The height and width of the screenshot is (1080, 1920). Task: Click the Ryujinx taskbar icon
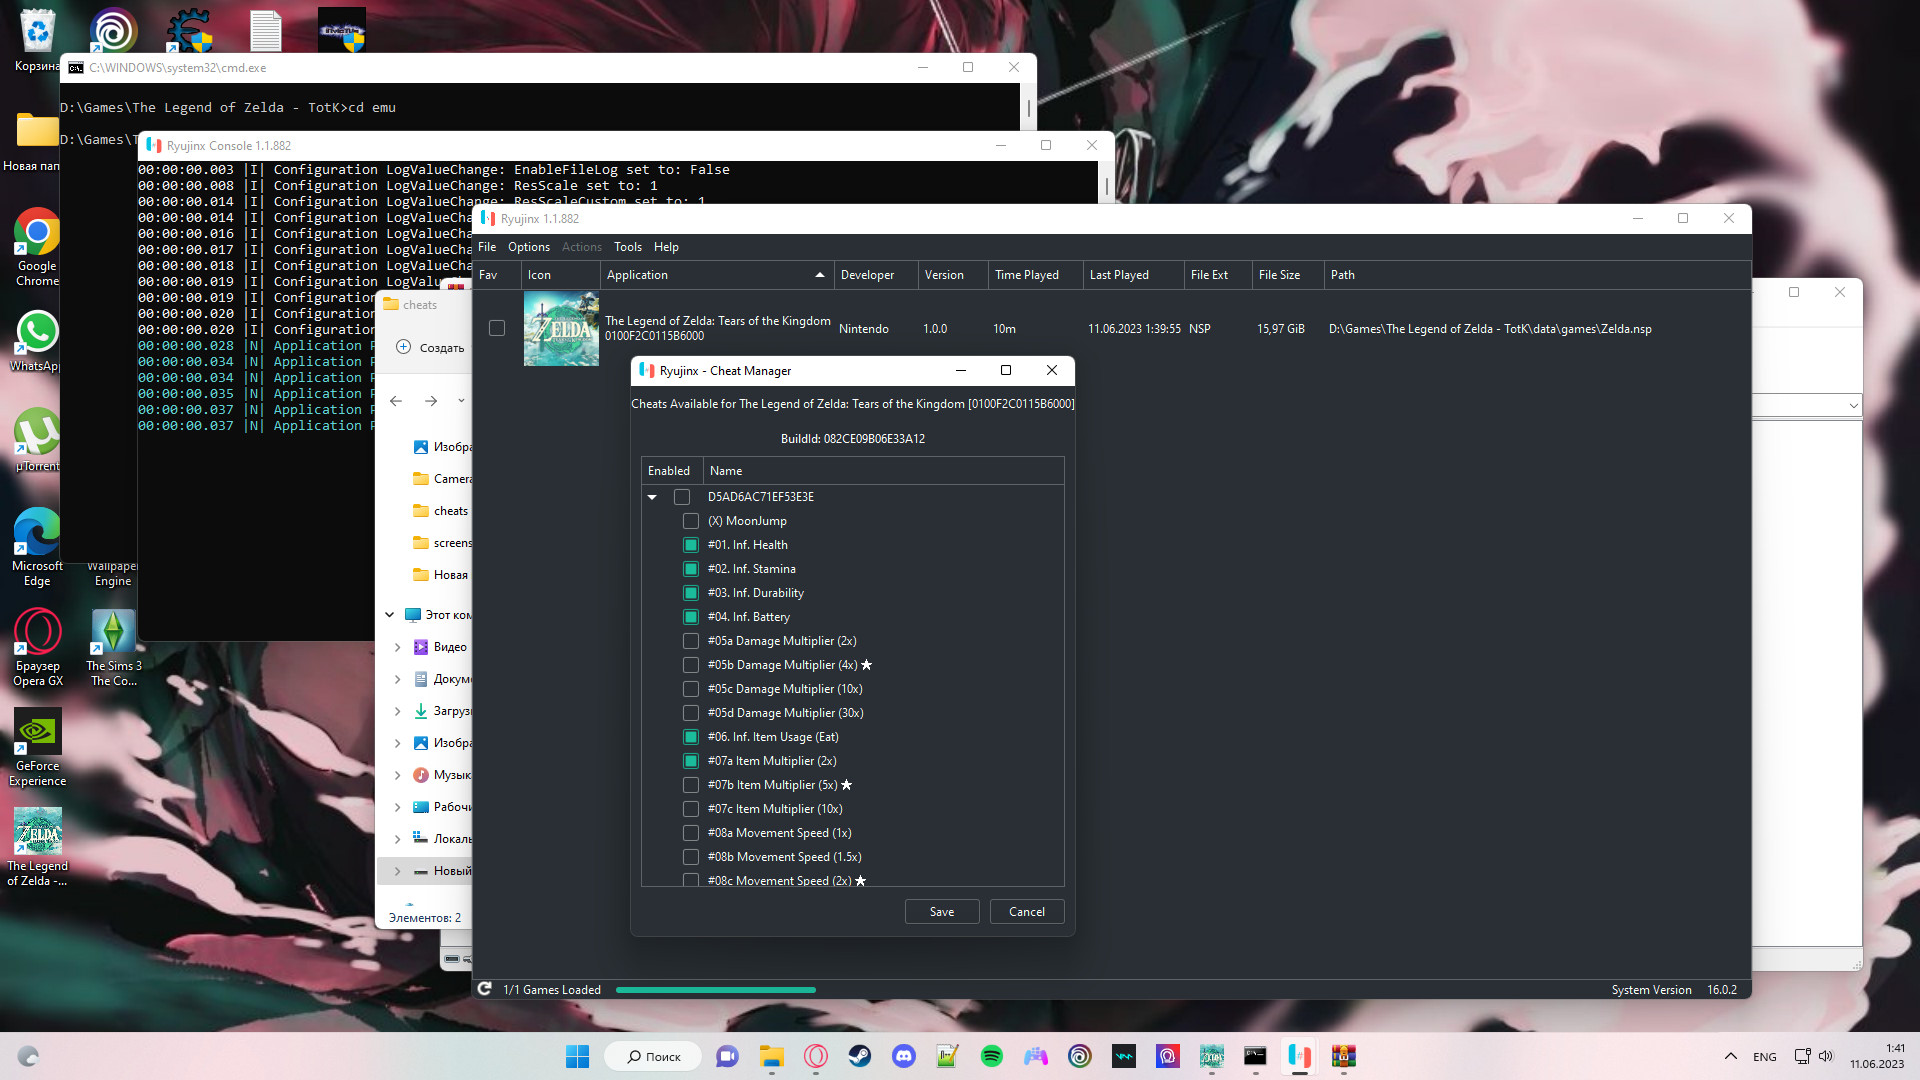pos(1299,1056)
